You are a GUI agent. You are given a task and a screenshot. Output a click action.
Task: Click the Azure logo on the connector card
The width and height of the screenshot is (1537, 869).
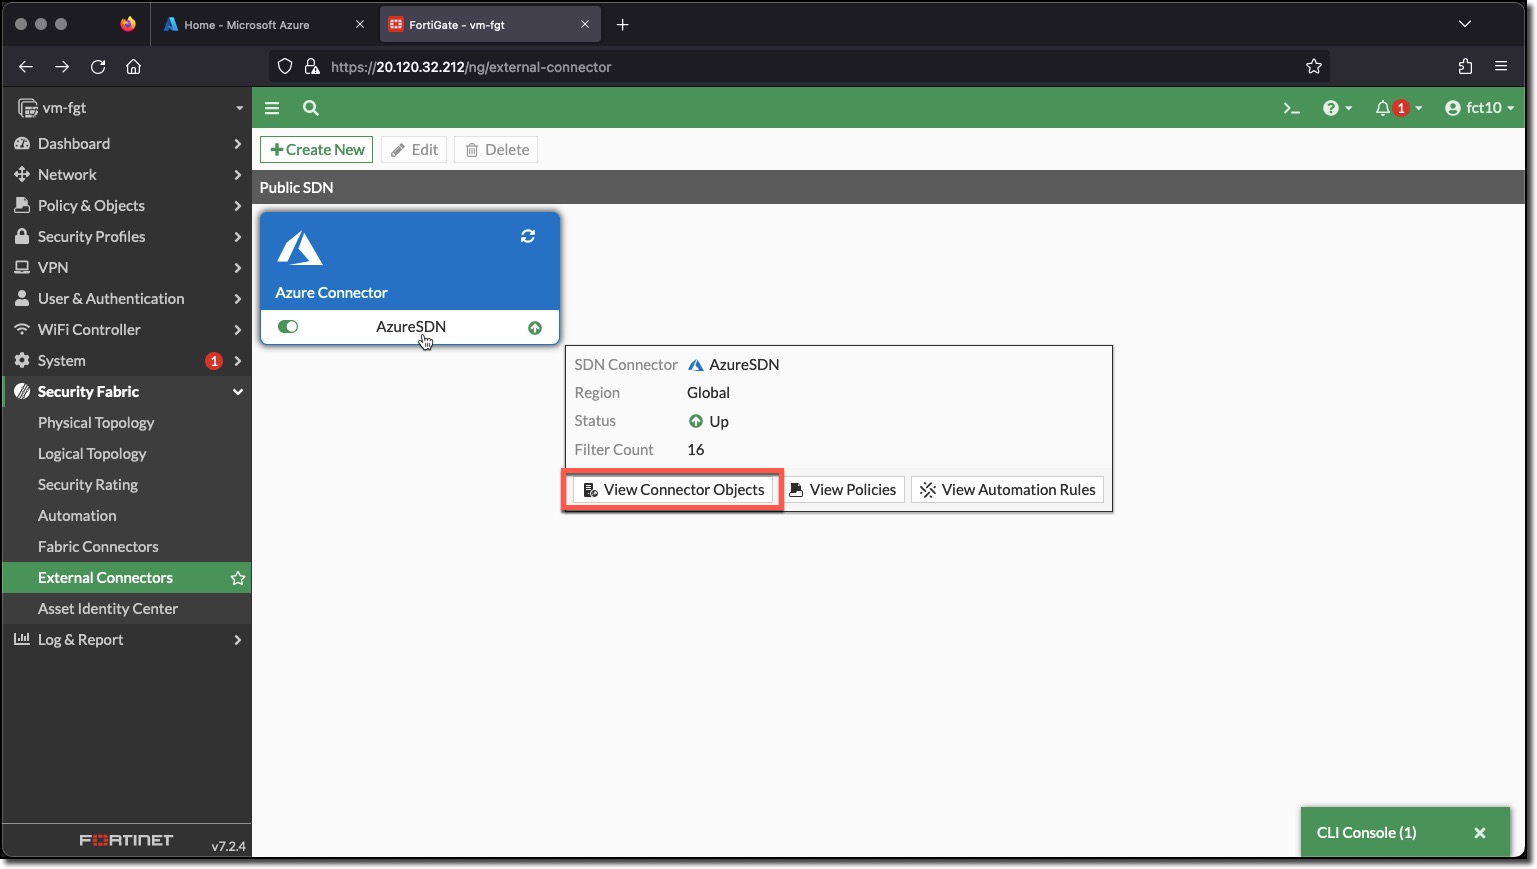[x=300, y=248]
